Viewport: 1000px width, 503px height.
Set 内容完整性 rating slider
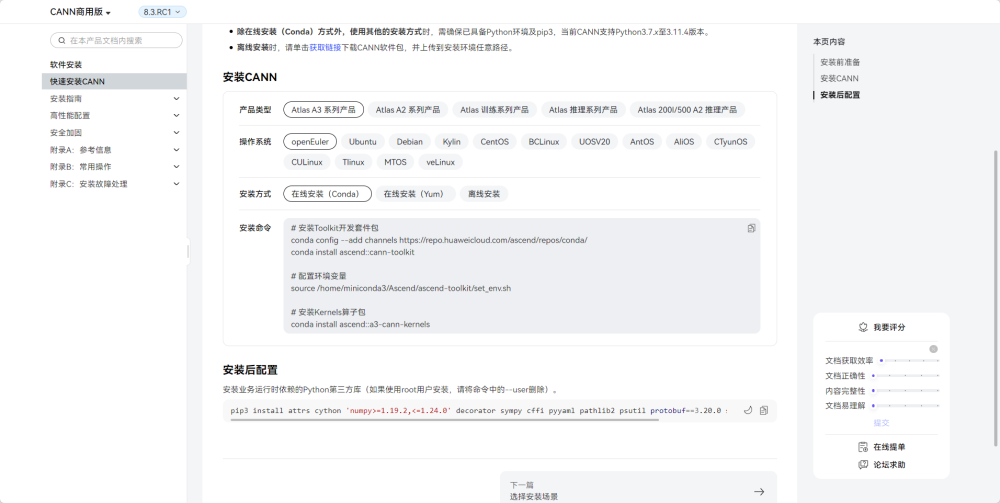(x=905, y=391)
